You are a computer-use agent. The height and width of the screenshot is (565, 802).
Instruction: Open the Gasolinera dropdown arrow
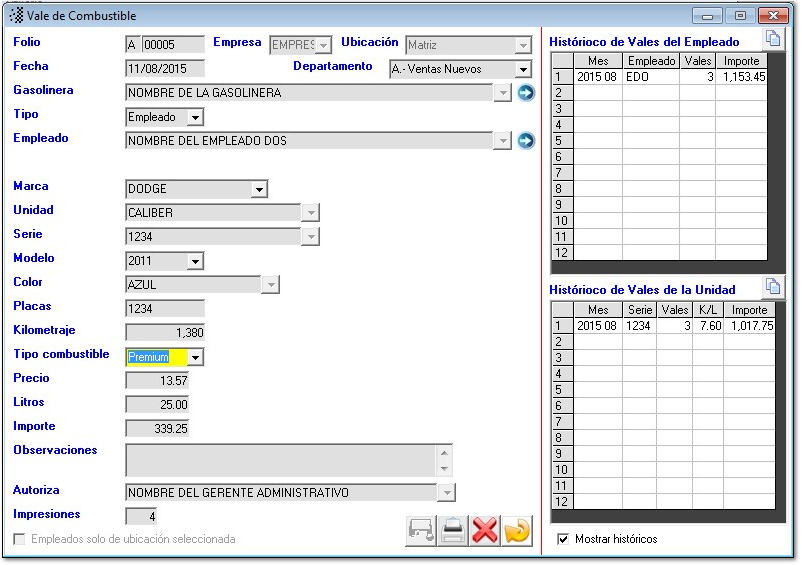503,93
